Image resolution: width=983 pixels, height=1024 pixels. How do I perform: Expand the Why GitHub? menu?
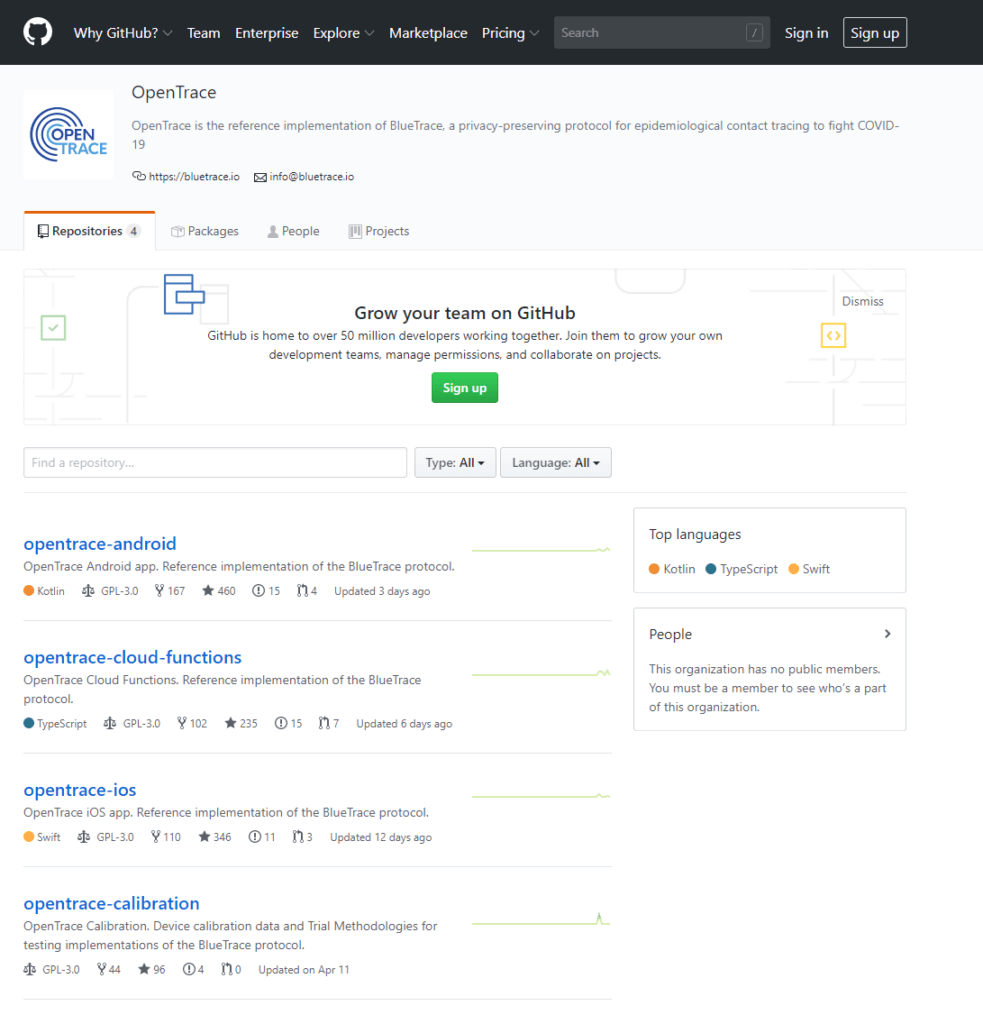click(x=123, y=33)
